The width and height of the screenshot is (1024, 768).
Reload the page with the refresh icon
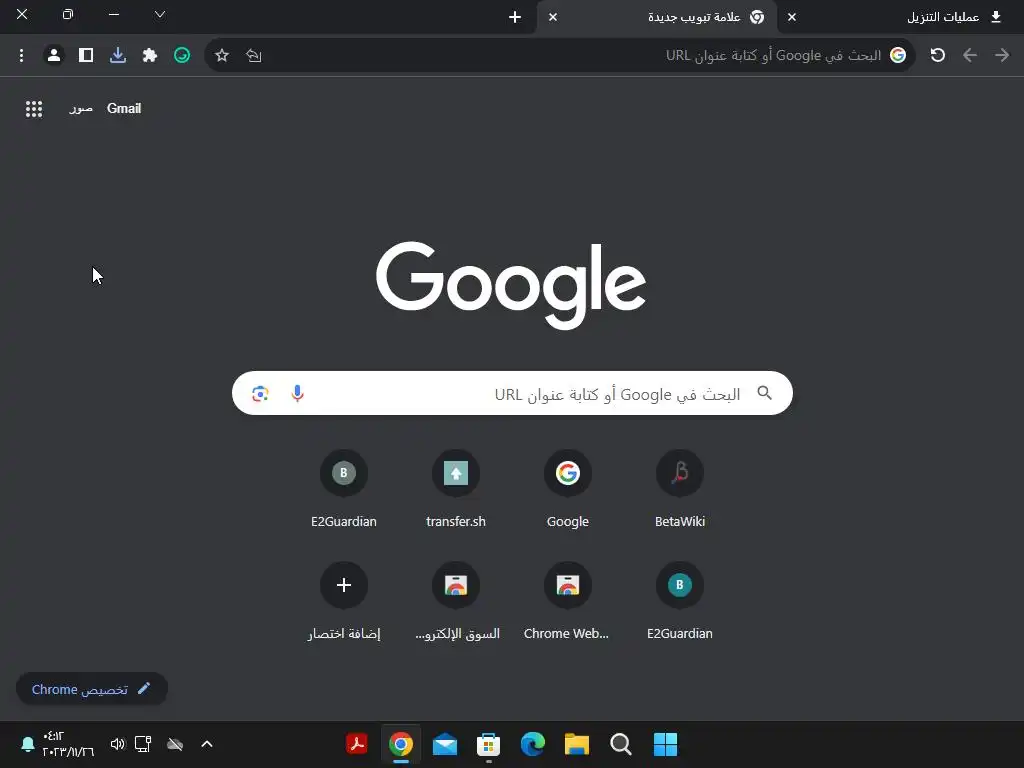(x=938, y=56)
